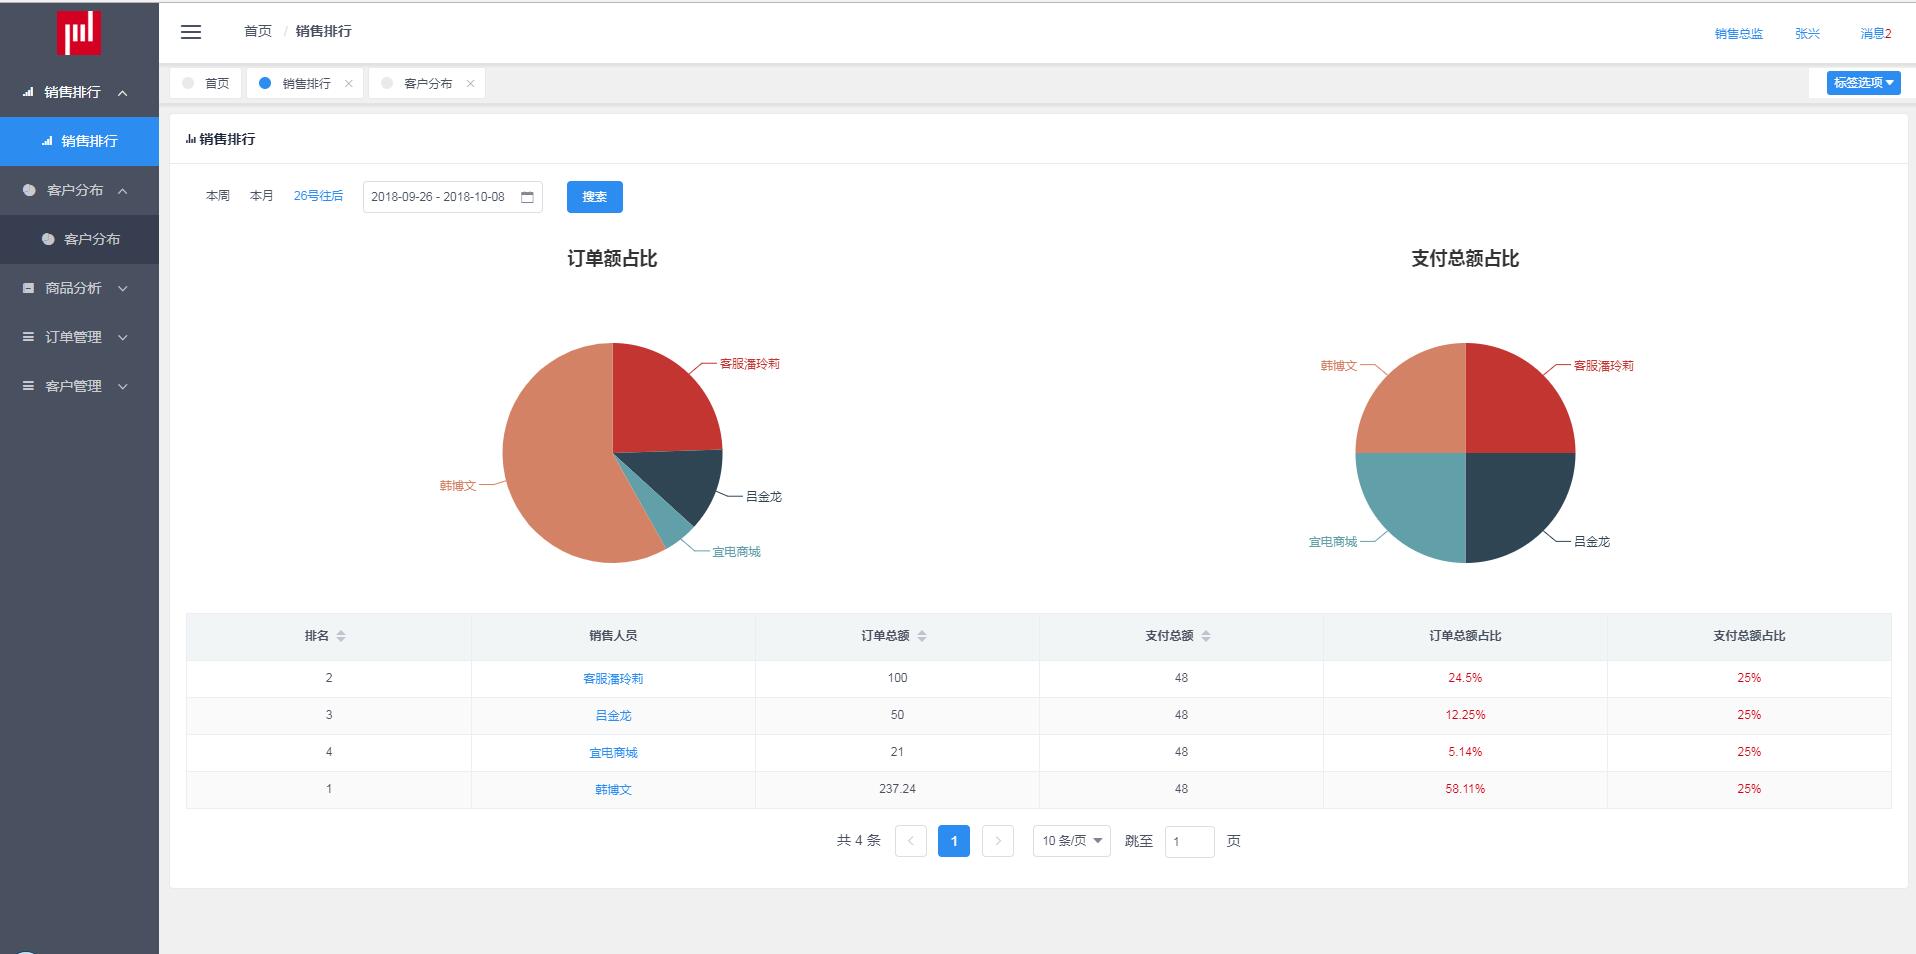Sort table by 订单总额 column
The width and height of the screenshot is (1916, 954).
(920, 636)
